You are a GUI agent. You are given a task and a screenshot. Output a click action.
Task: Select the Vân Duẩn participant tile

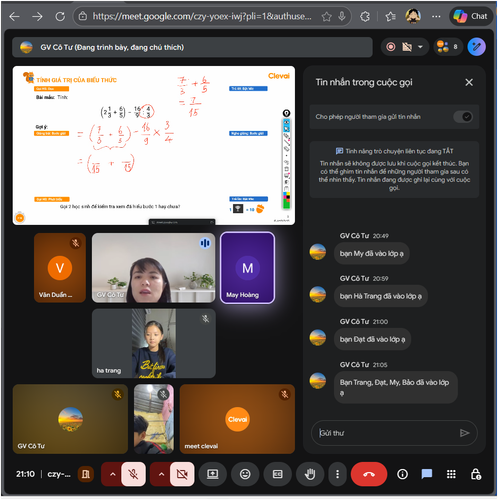(60, 268)
